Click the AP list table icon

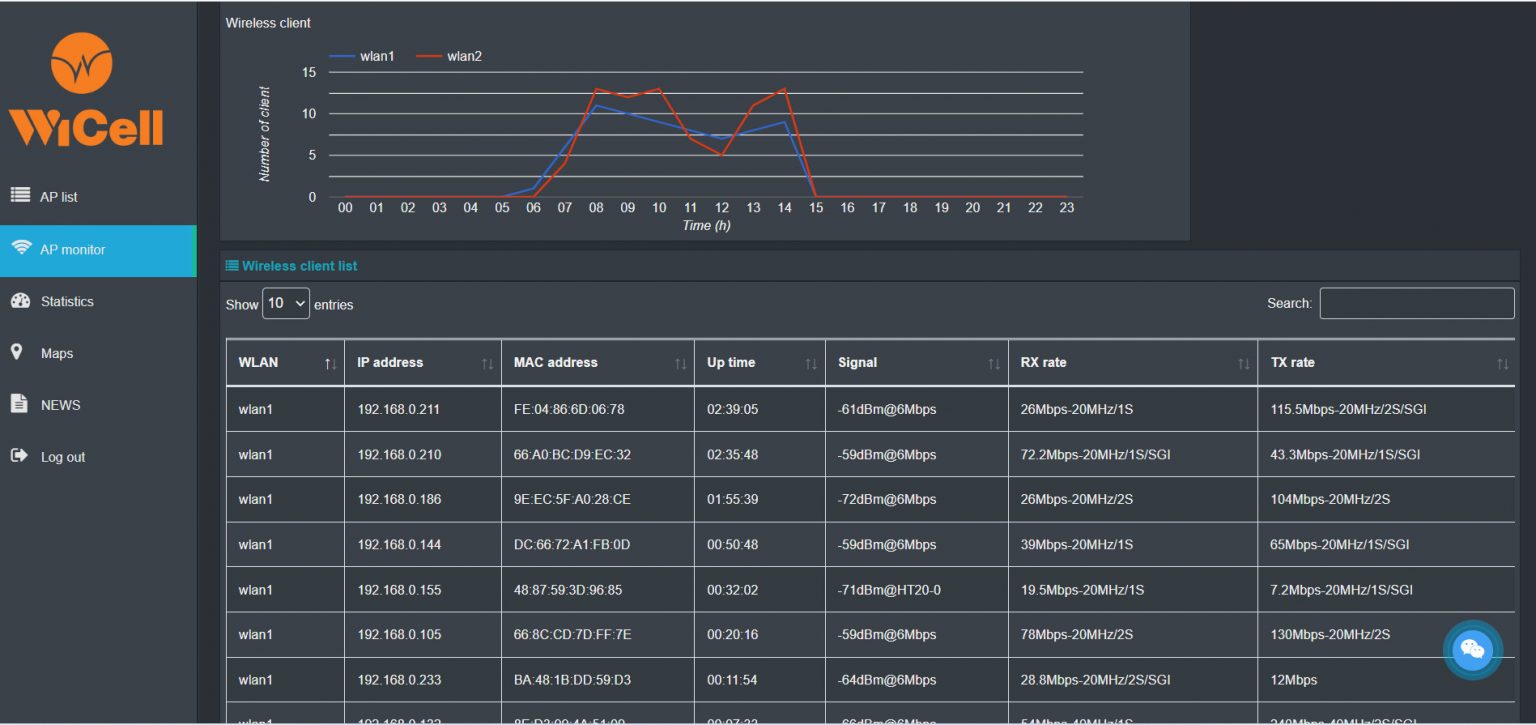[20, 195]
